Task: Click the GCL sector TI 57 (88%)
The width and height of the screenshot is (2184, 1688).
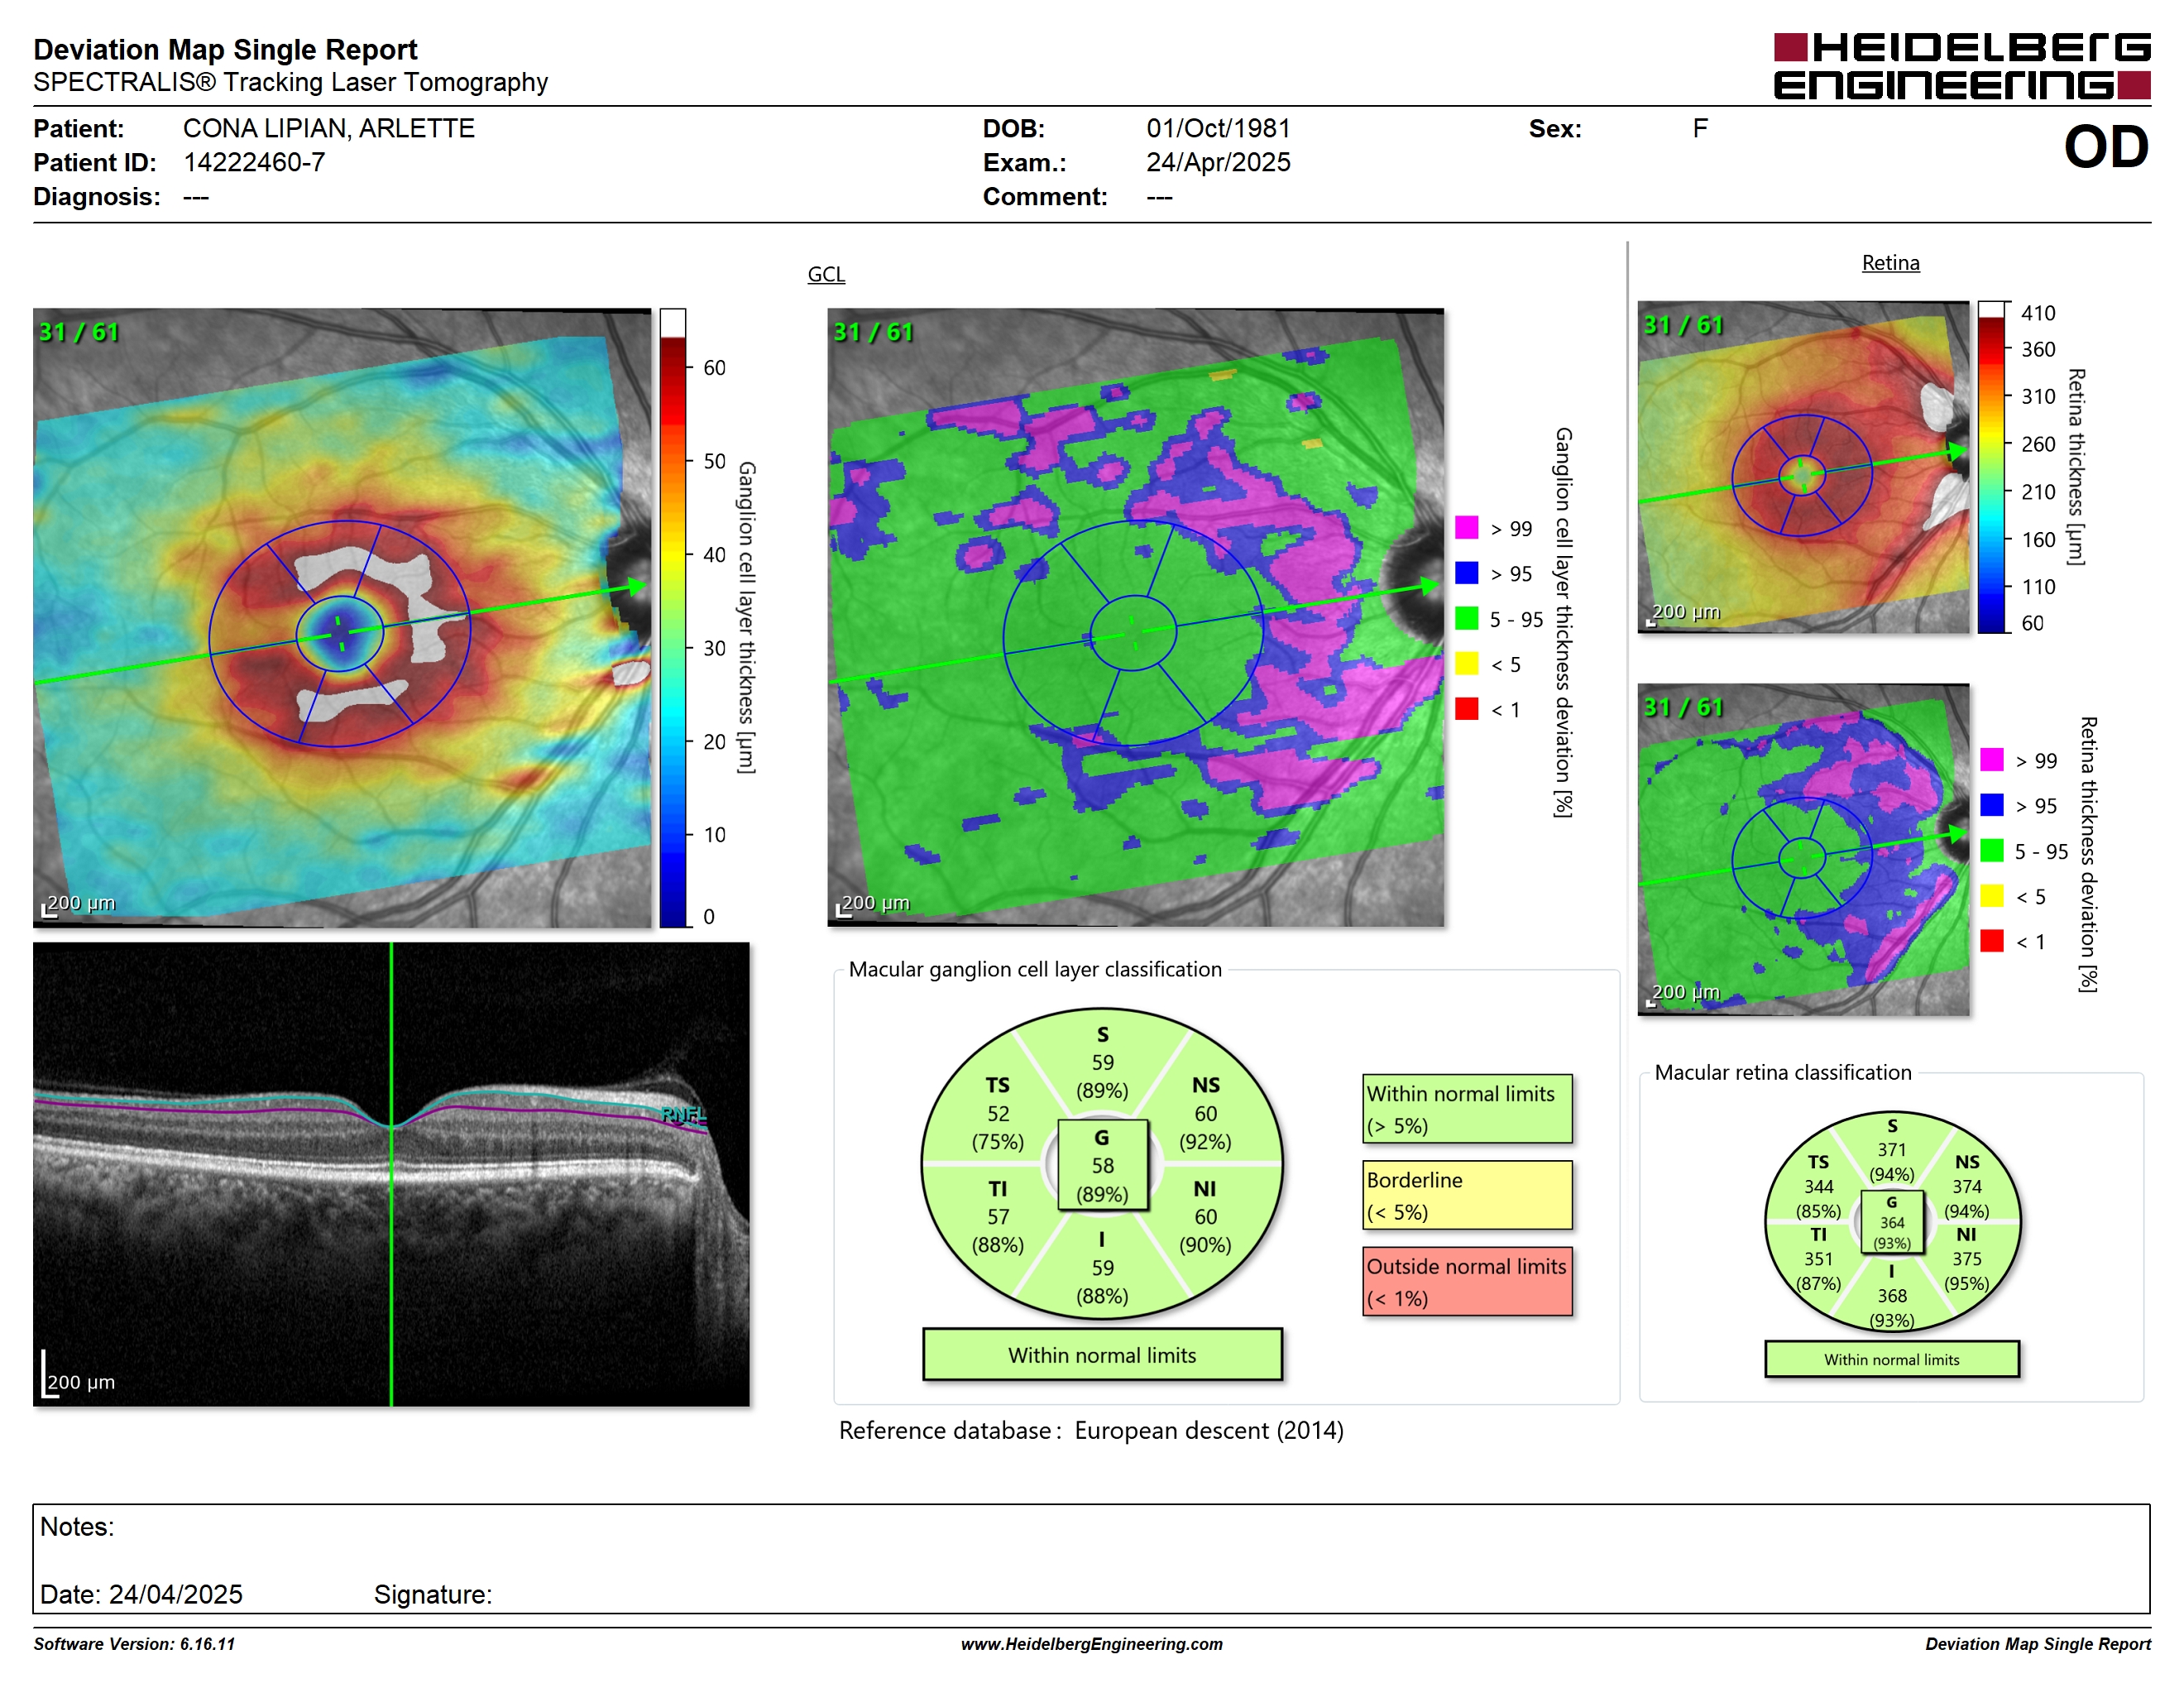Action: pyautogui.click(x=998, y=1216)
